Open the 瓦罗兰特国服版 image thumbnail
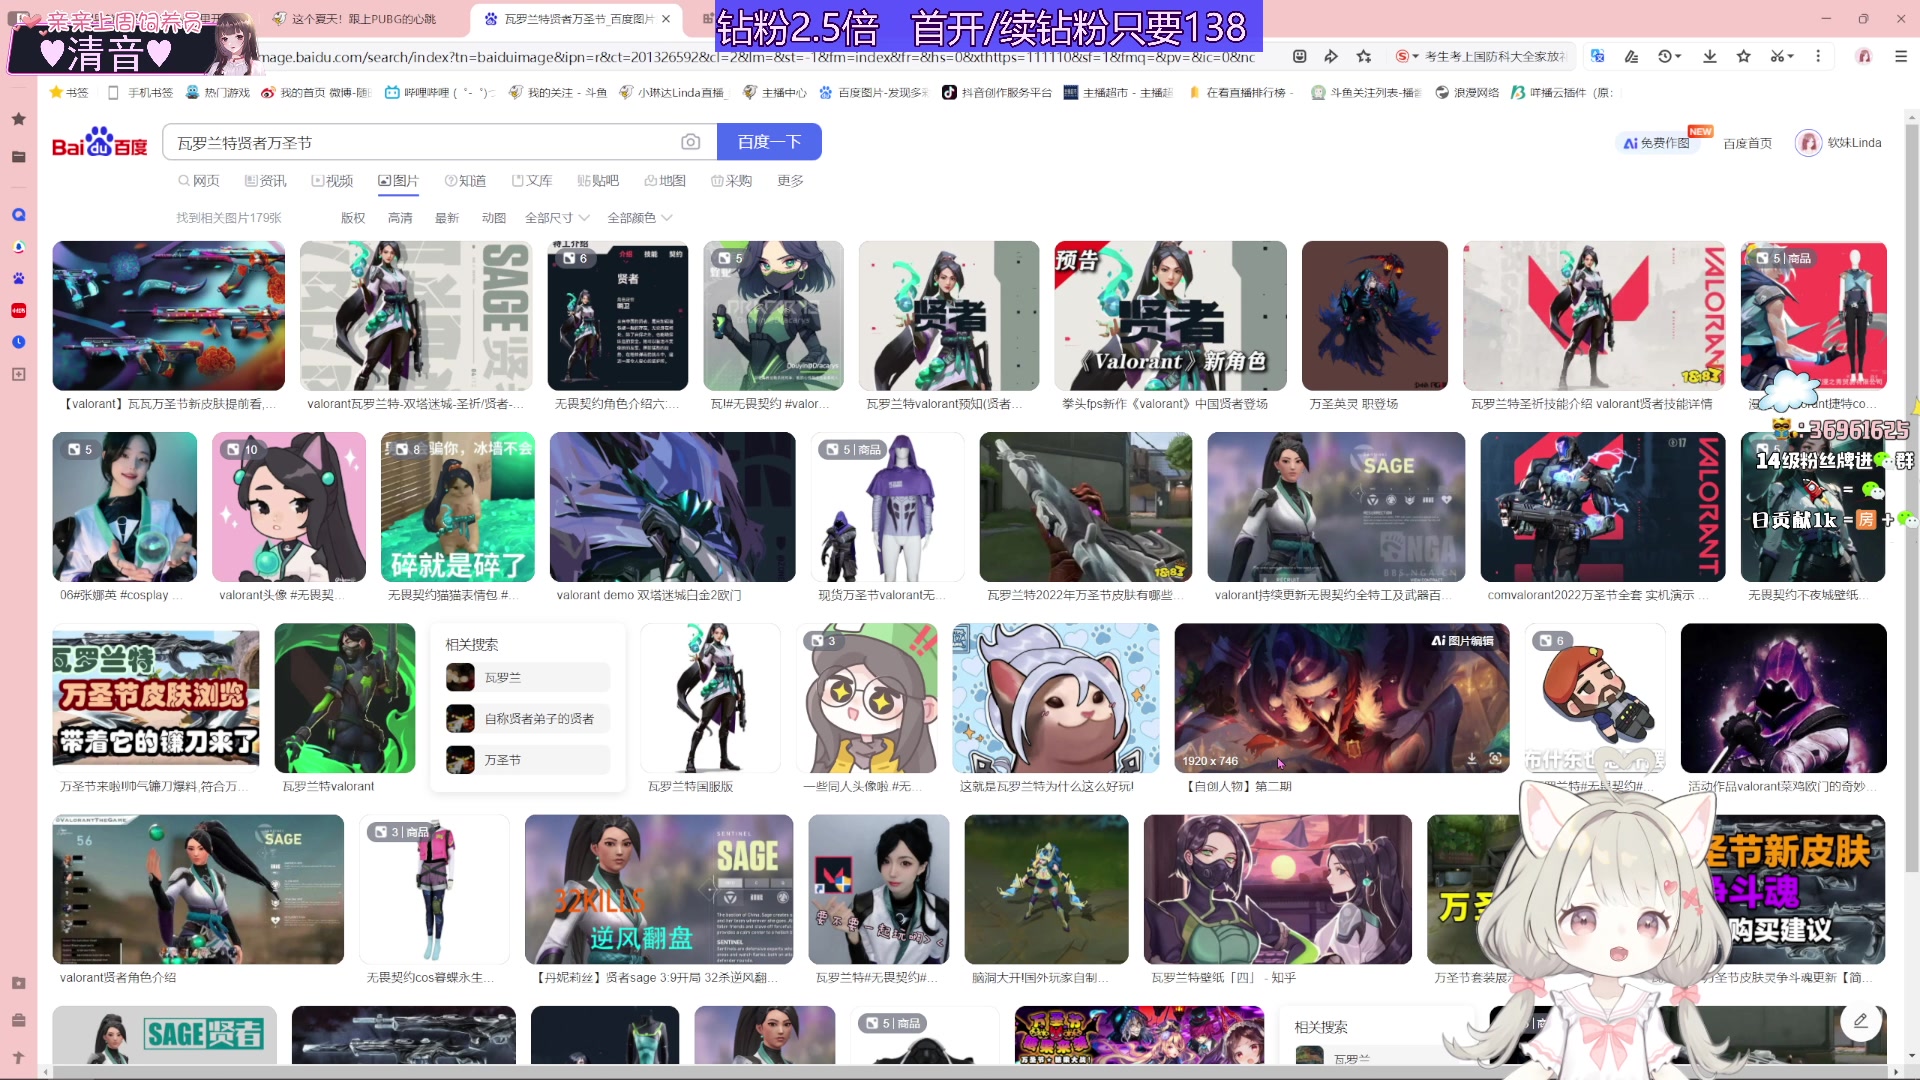The image size is (1920, 1080). click(711, 698)
